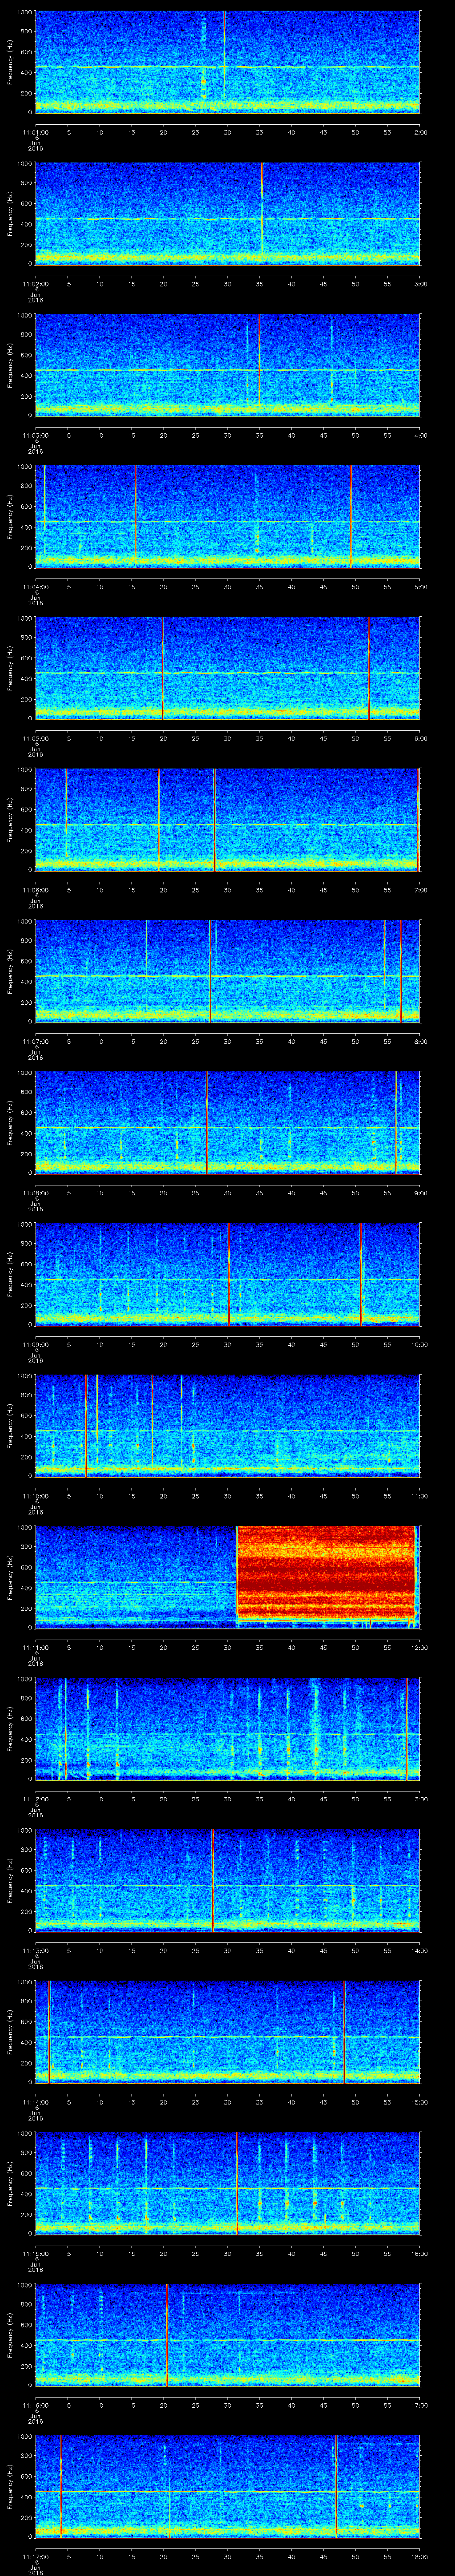Image resolution: width=455 pixels, height=2576 pixels.
Task: Select the red spike near 28s in 11:13:00 spectrogram
Action: pyautogui.click(x=213, y=1880)
